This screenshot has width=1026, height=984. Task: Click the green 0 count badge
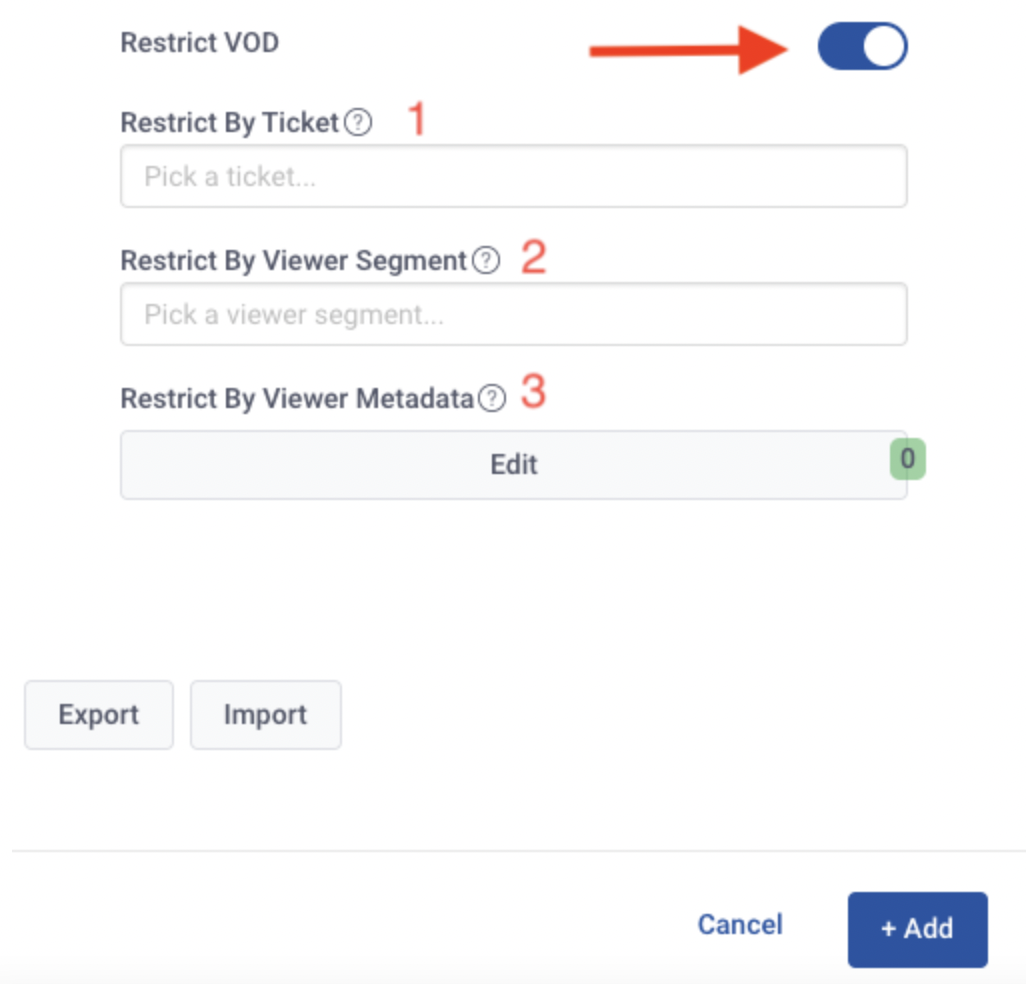pos(908,459)
